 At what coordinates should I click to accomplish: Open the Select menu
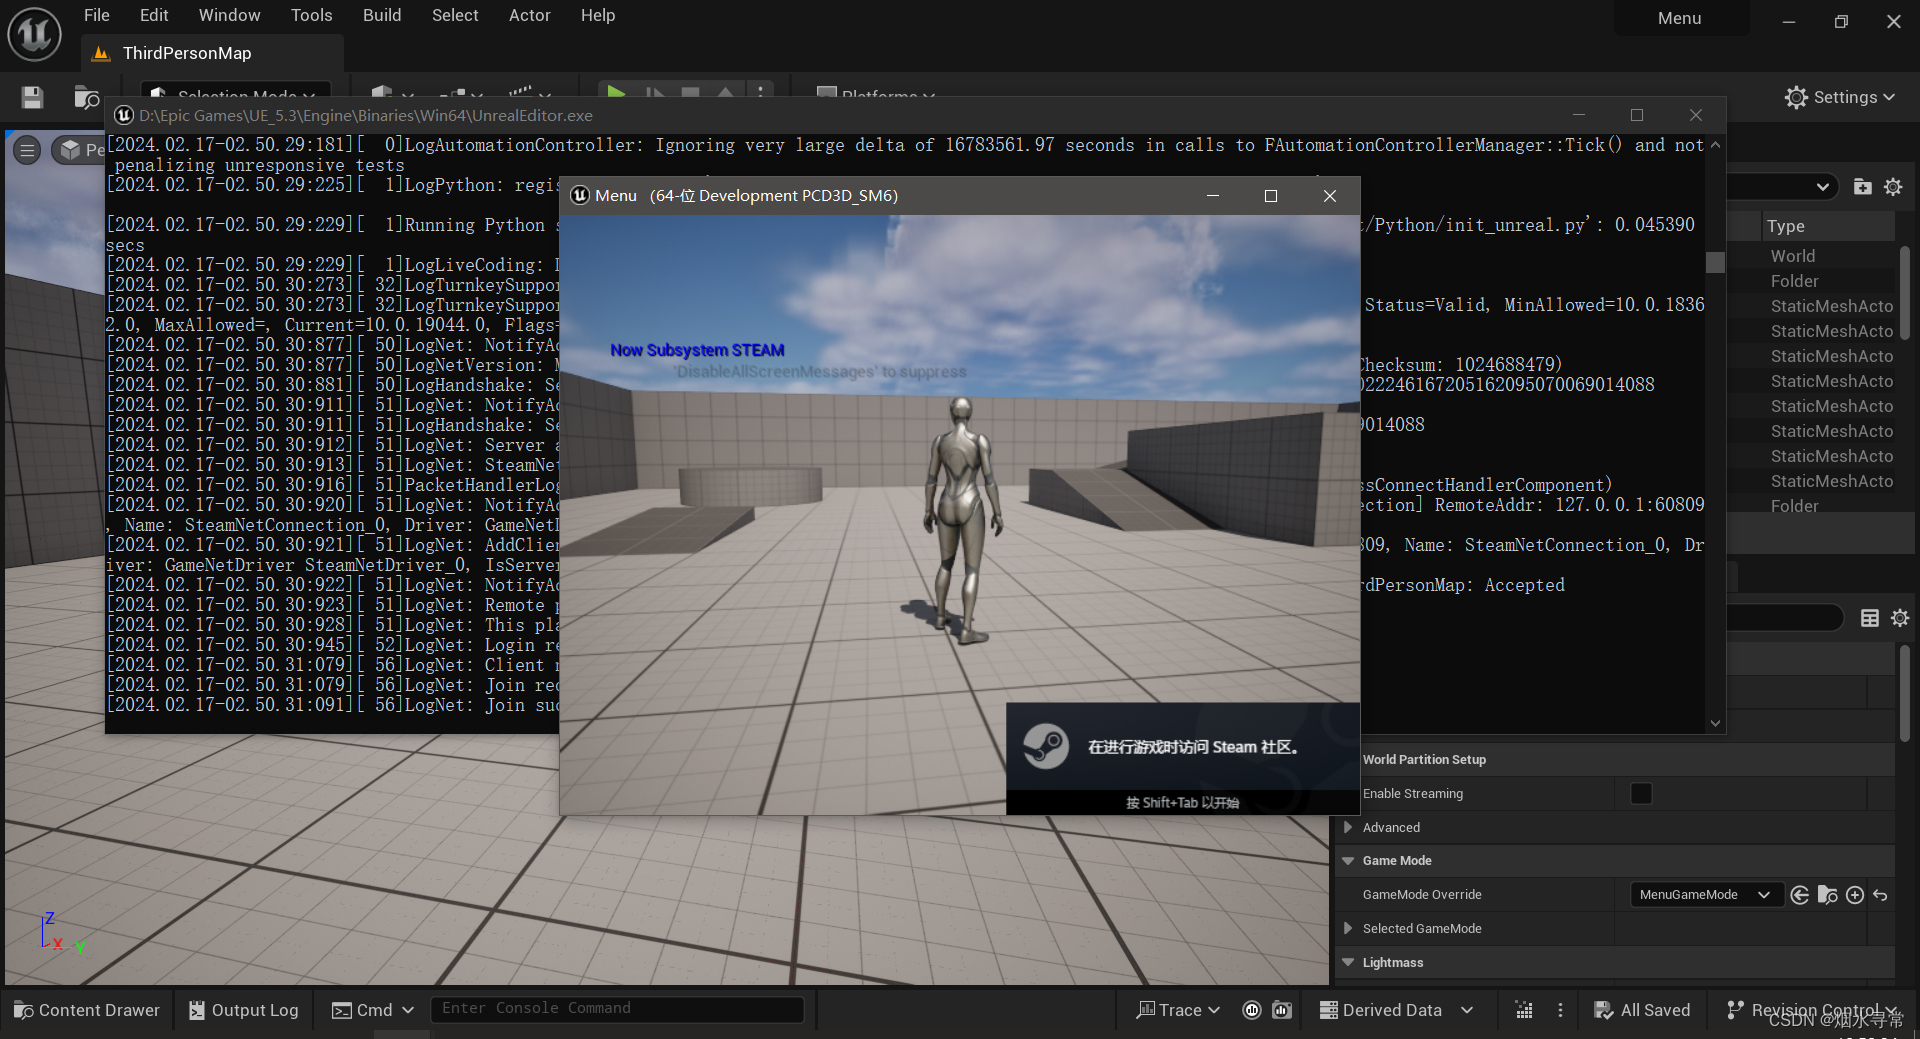coord(455,15)
